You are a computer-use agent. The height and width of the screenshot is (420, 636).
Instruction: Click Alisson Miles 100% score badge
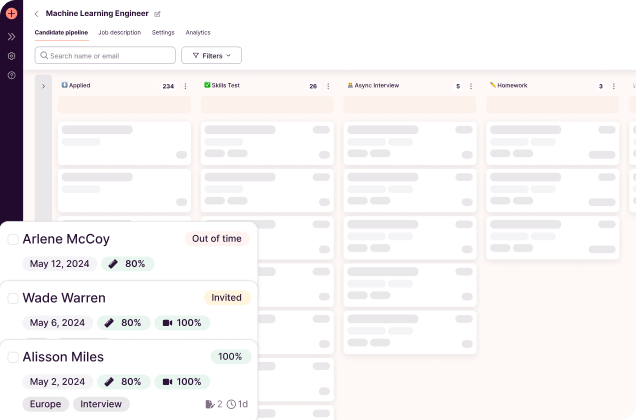click(230, 357)
